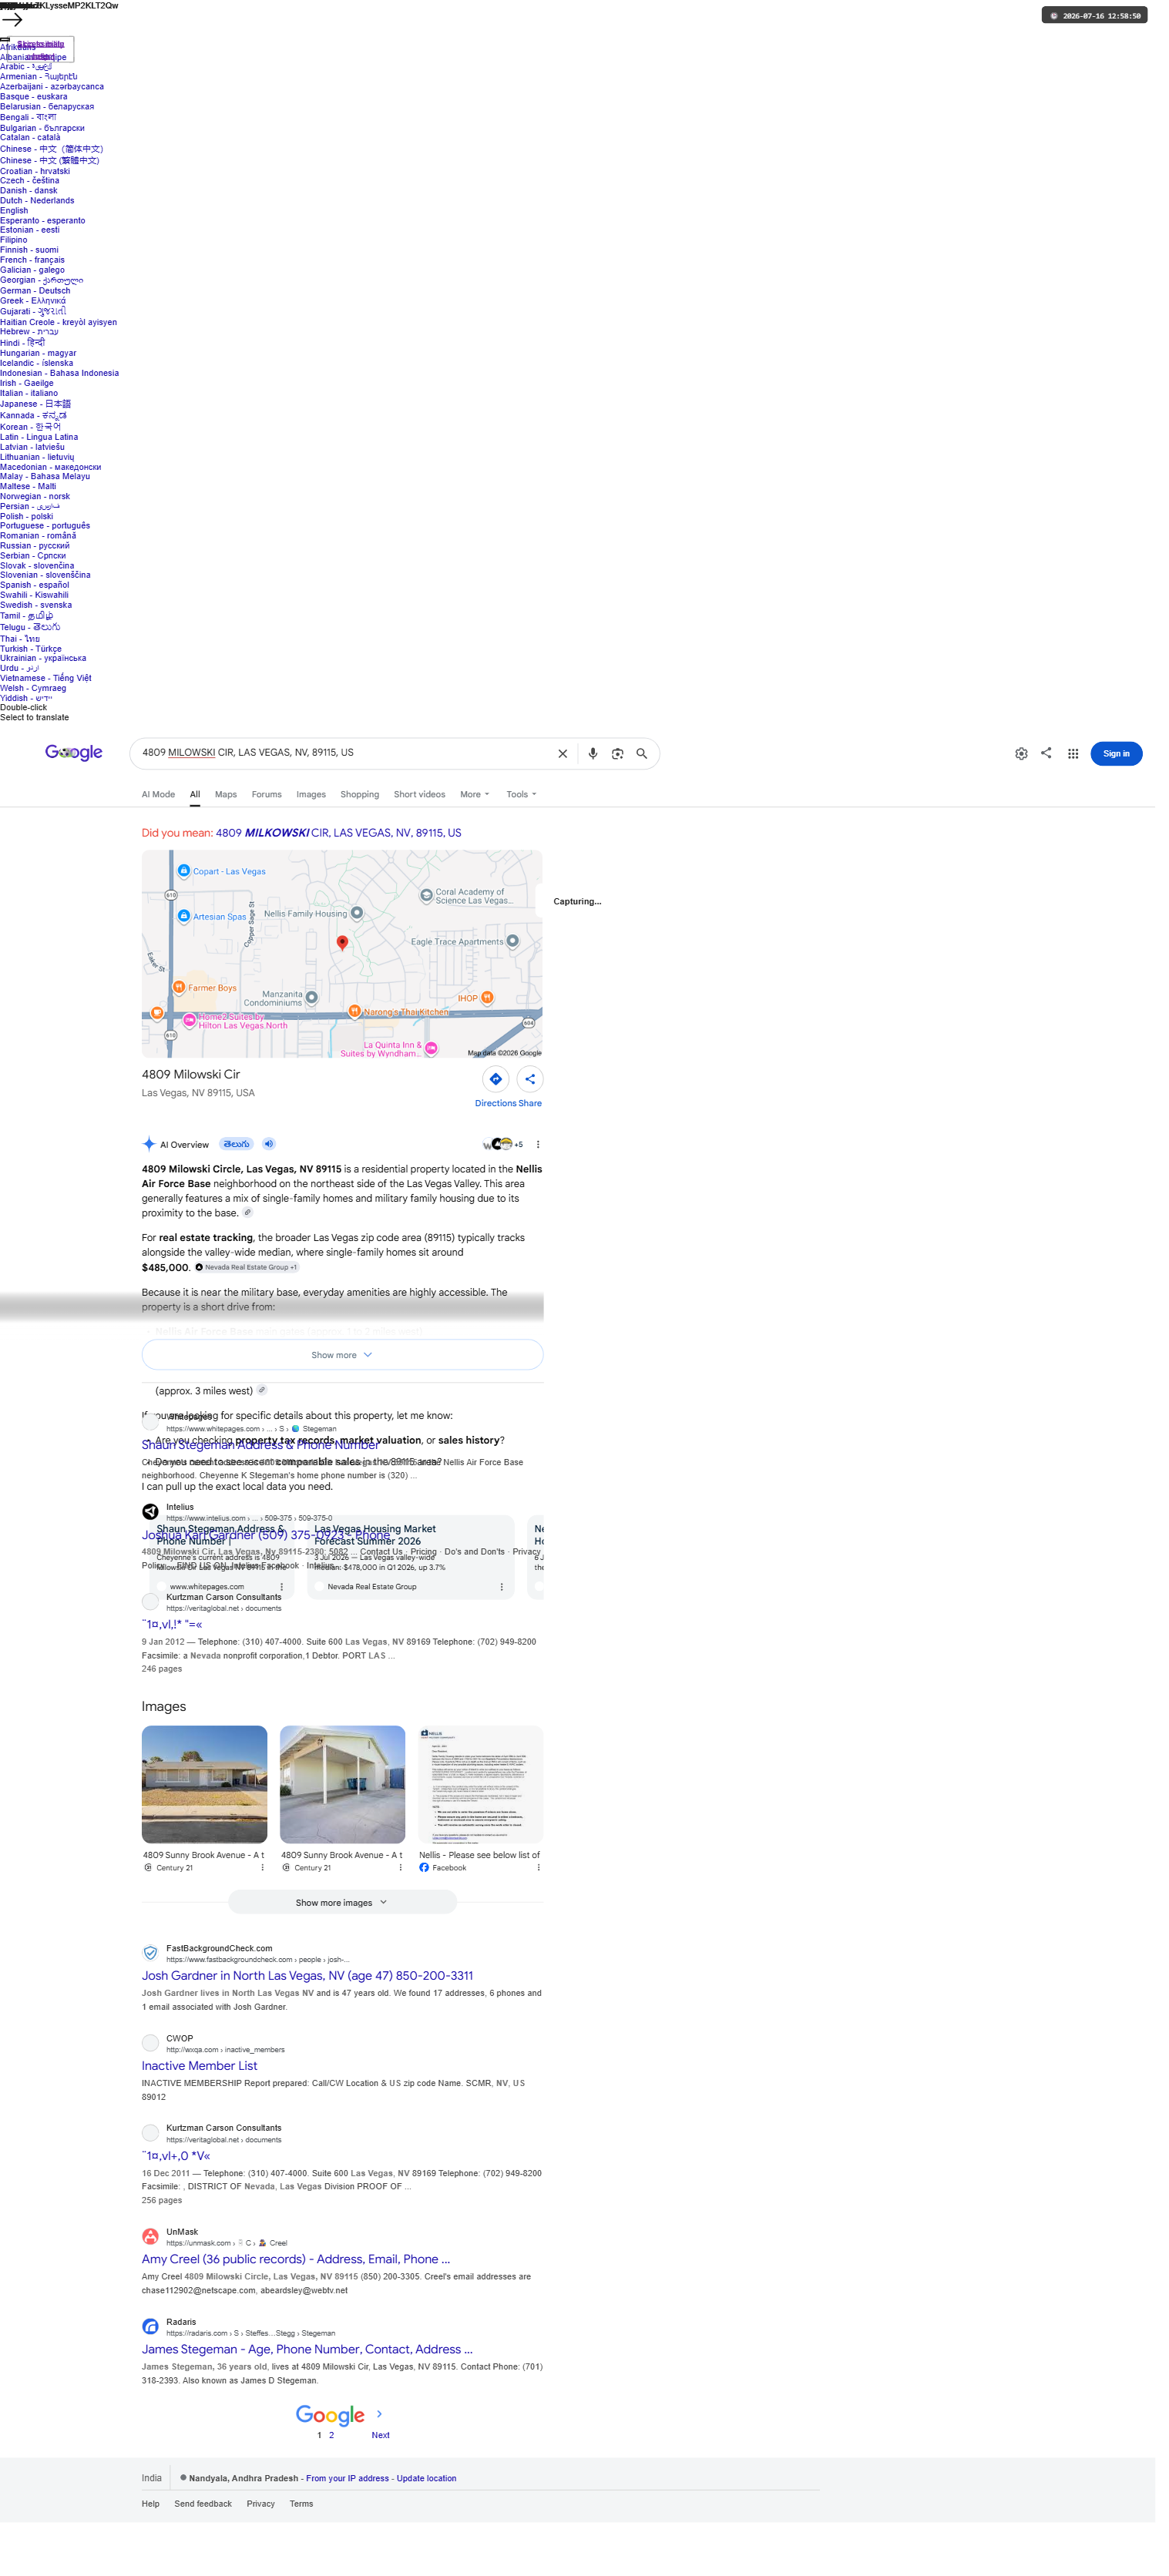Viewport: 1169px width, 2576px height.
Task: Submit the search with the magnifier icon
Action: (650, 763)
